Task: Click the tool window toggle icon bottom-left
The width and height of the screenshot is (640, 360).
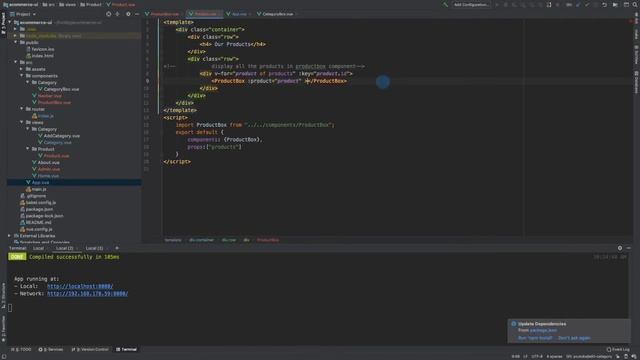Action: point(3,356)
